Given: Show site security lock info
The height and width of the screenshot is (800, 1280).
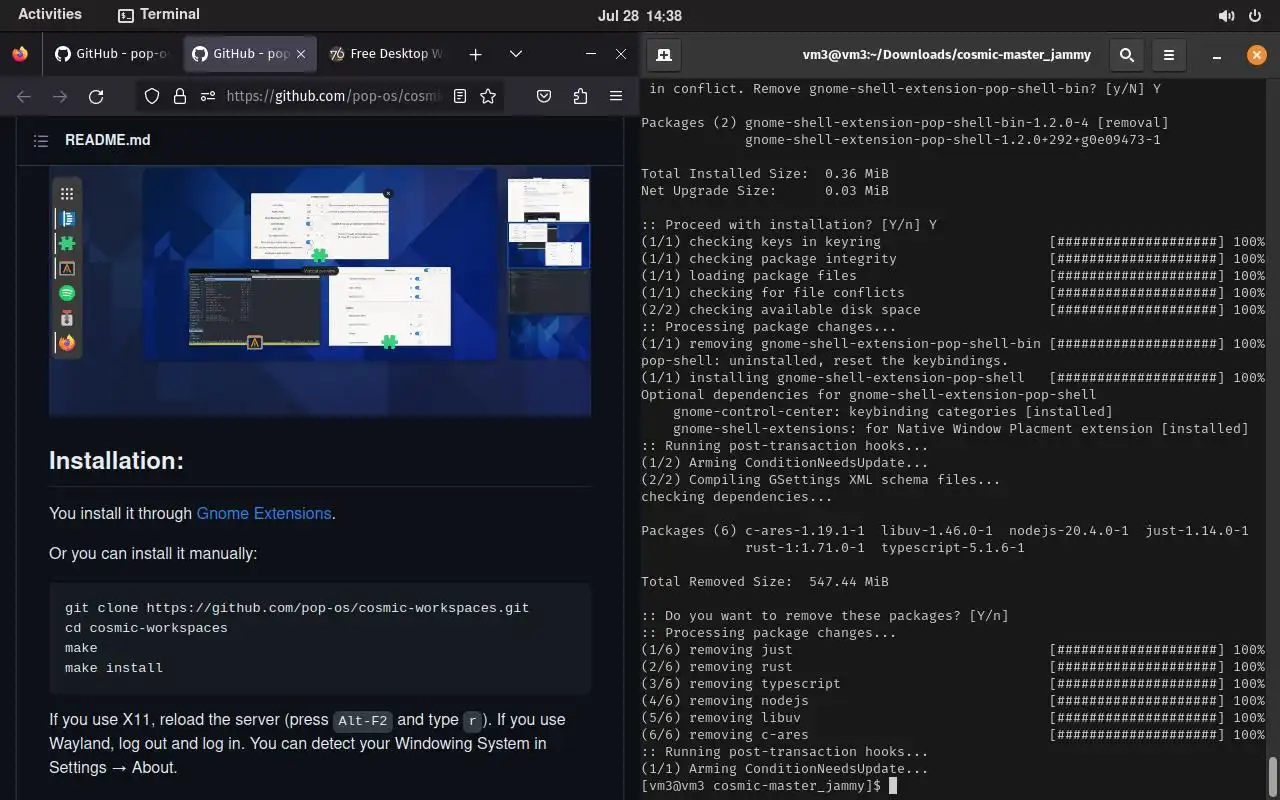Looking at the screenshot, I should click(180, 96).
